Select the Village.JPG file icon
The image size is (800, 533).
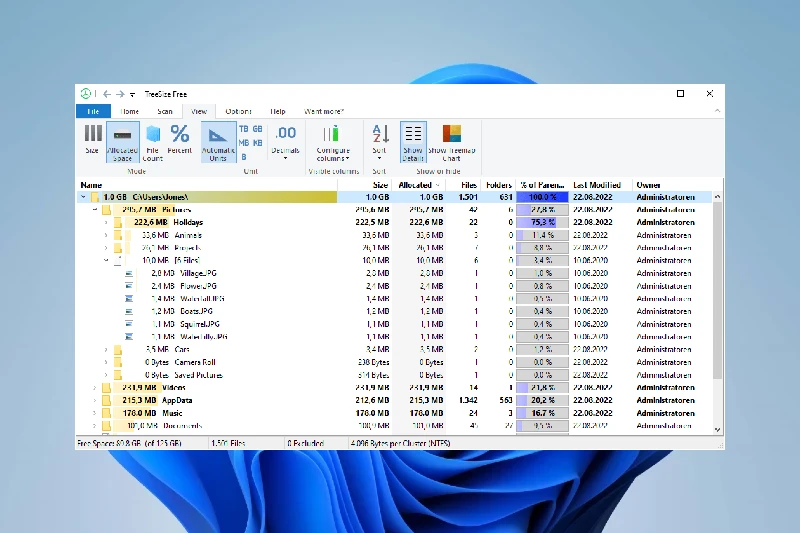click(129, 273)
